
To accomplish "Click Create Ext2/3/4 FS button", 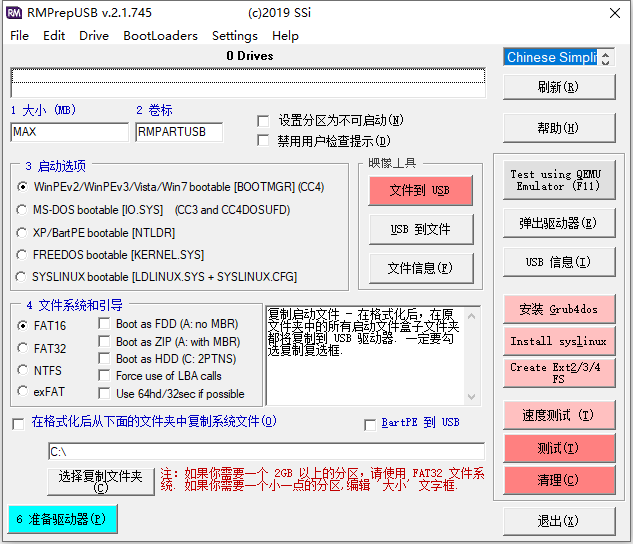I will coord(559,373).
